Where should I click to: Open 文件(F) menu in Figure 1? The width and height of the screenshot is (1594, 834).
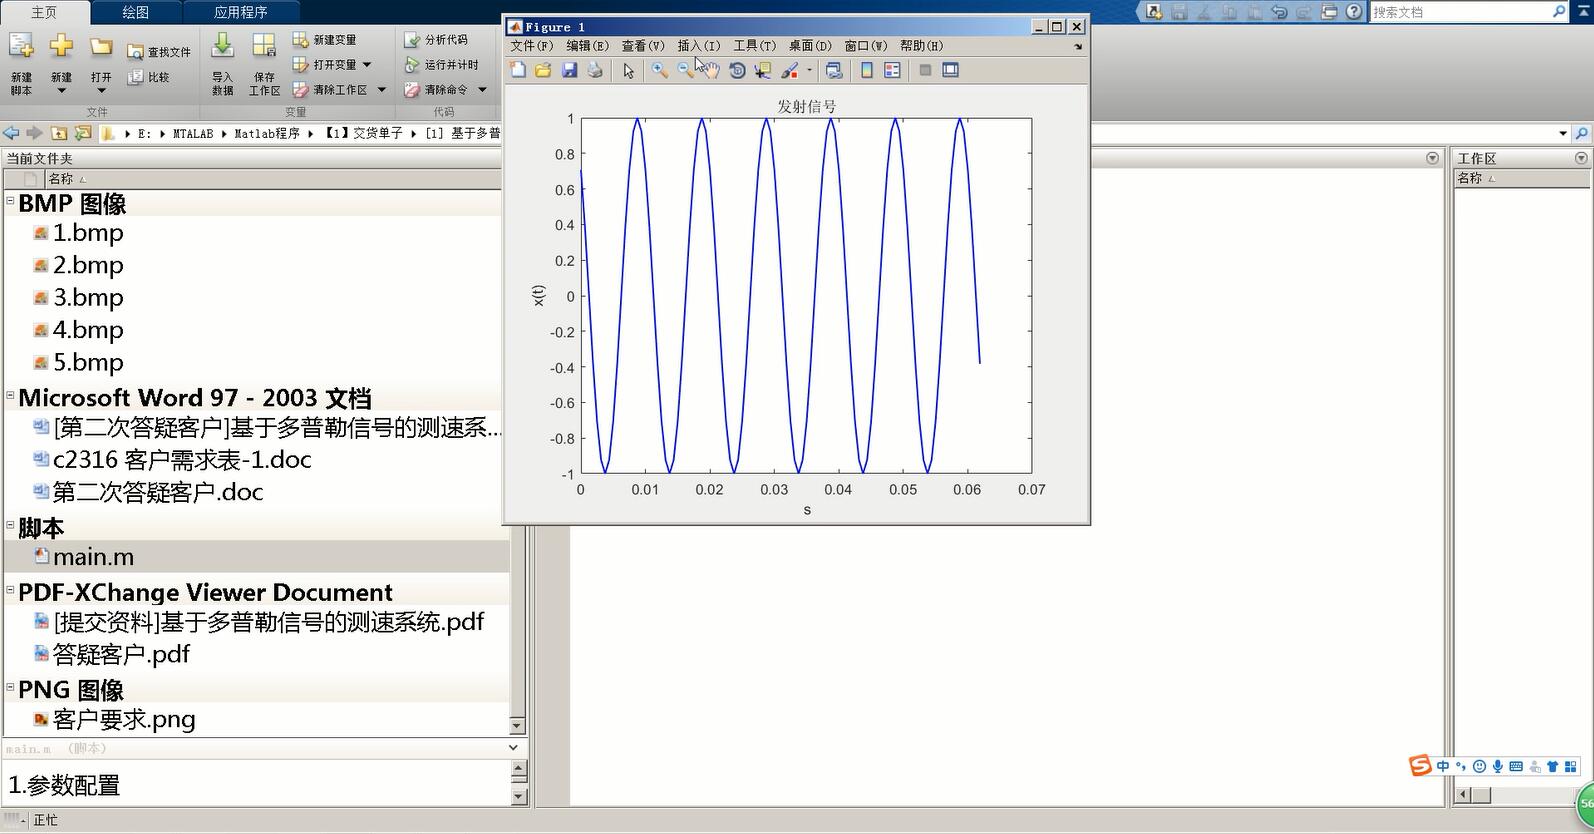[531, 46]
